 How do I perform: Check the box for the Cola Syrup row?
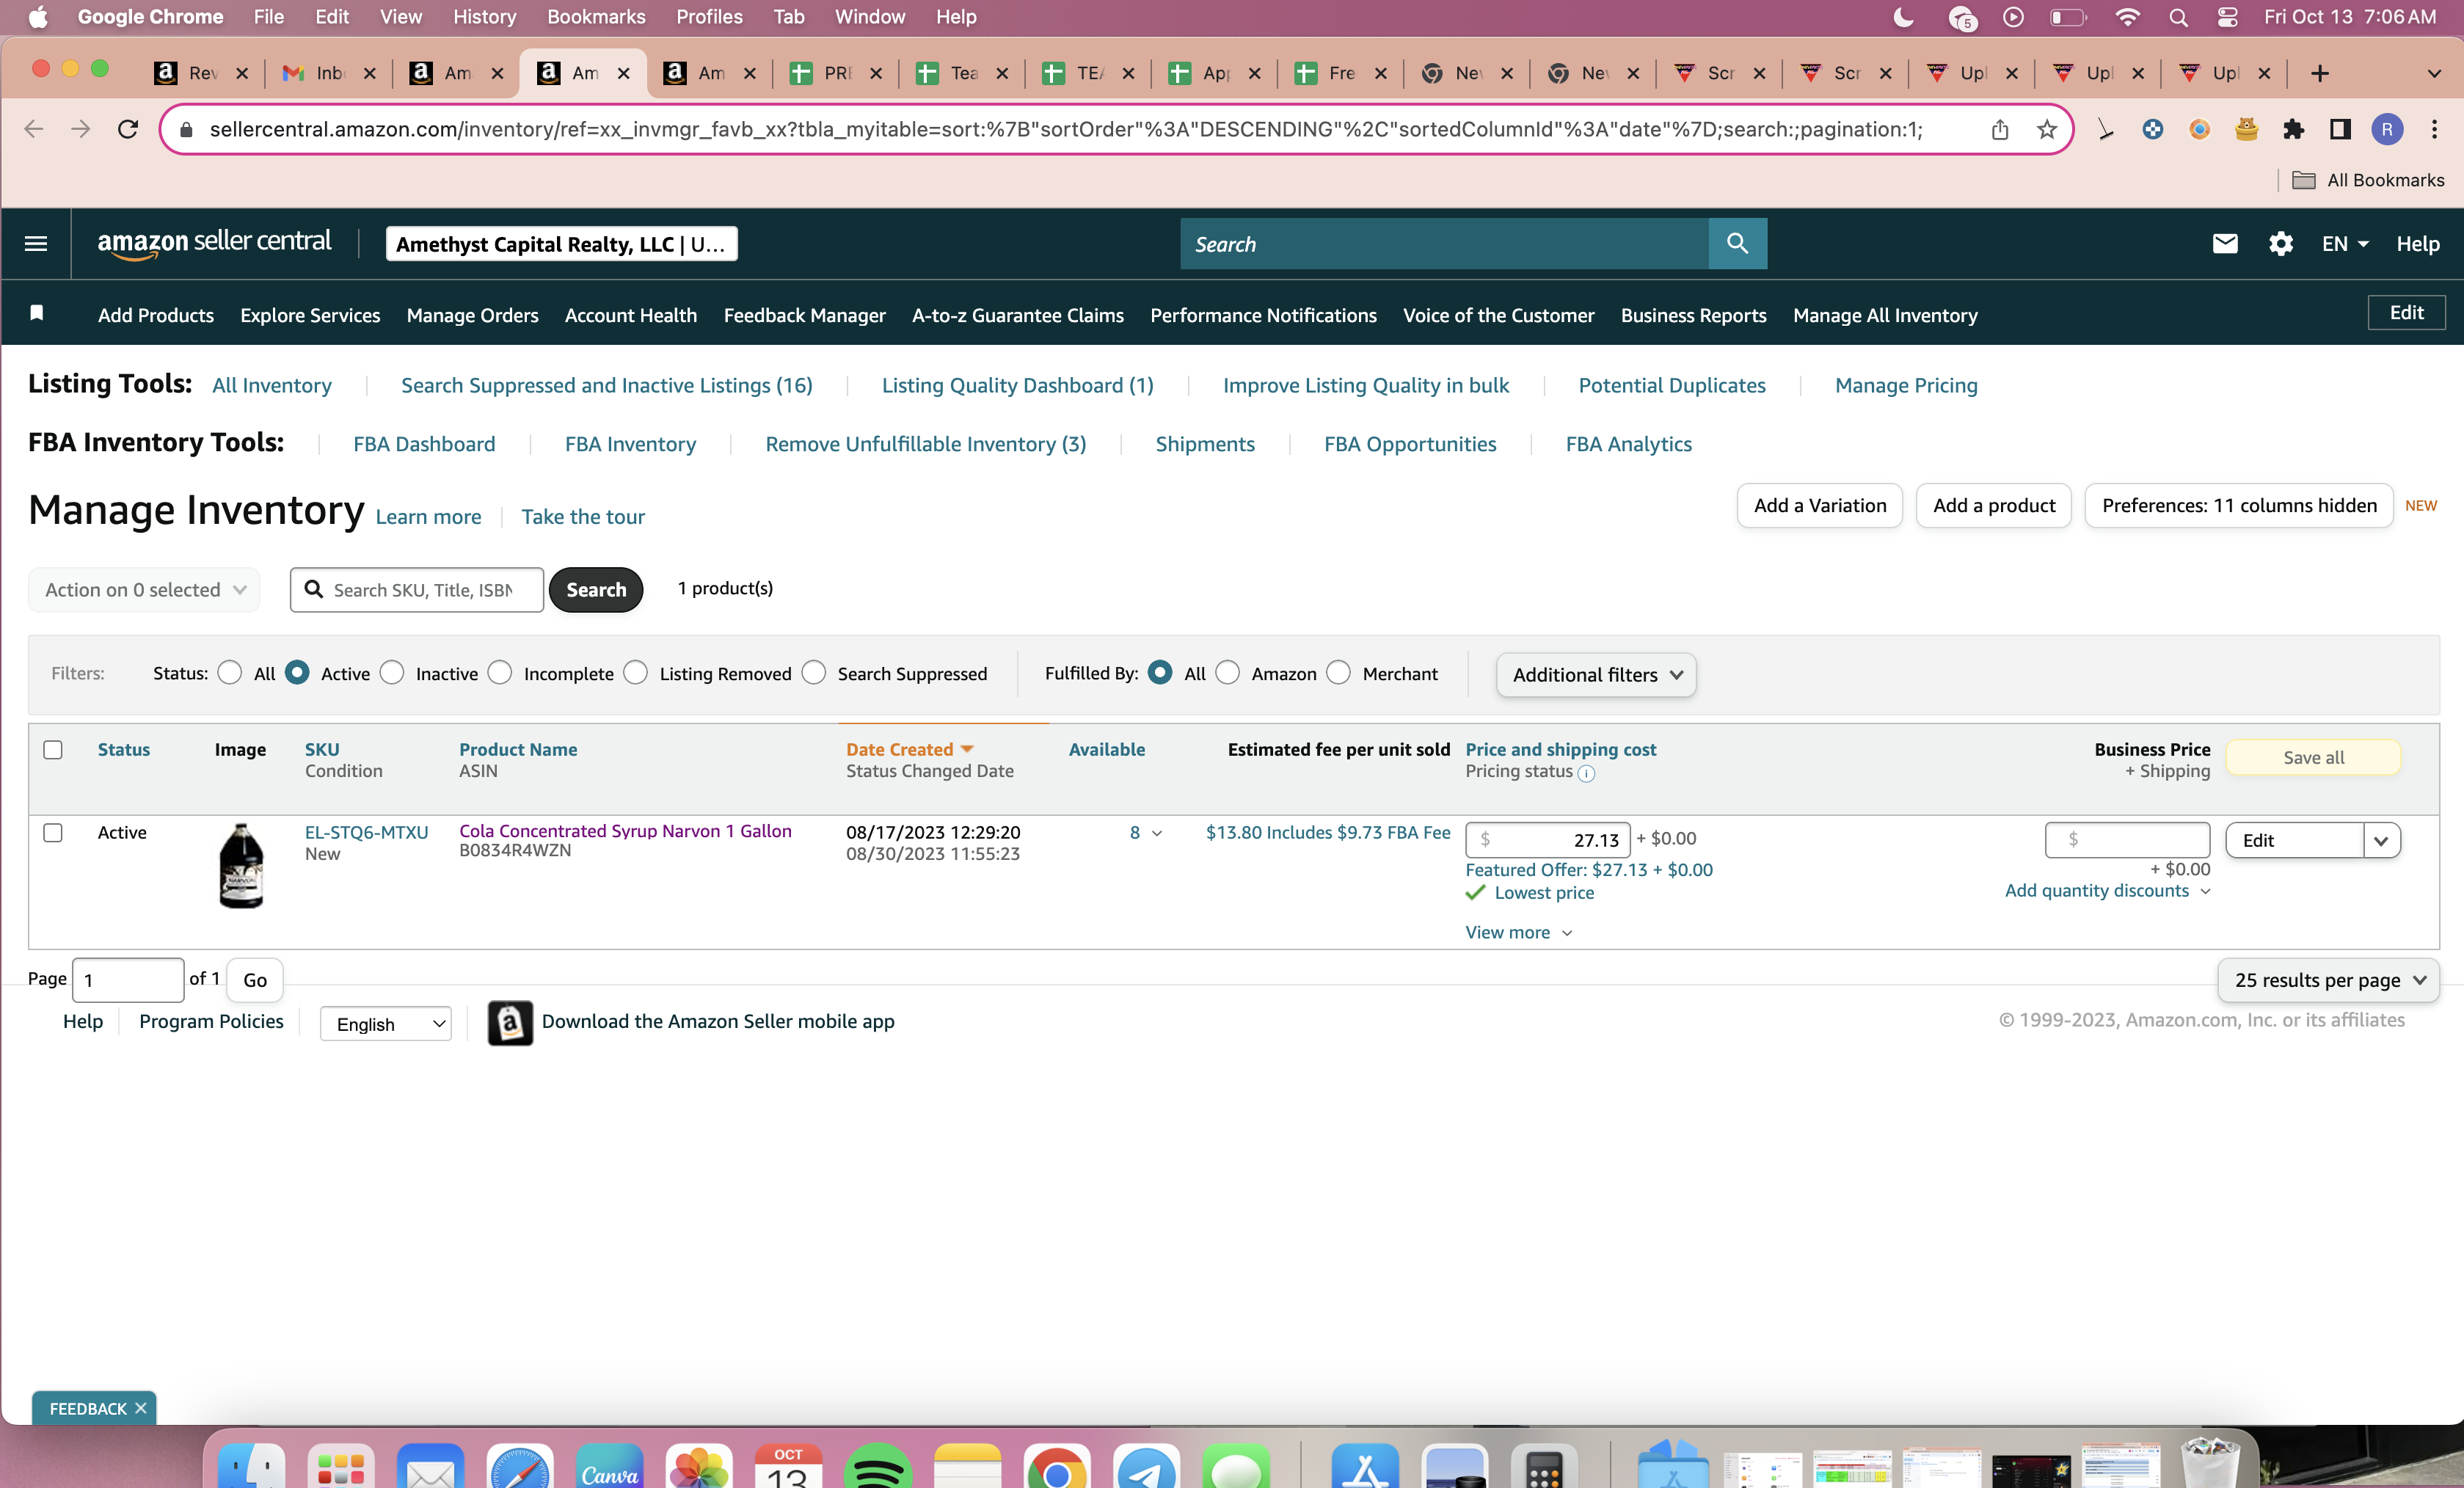pos(53,833)
